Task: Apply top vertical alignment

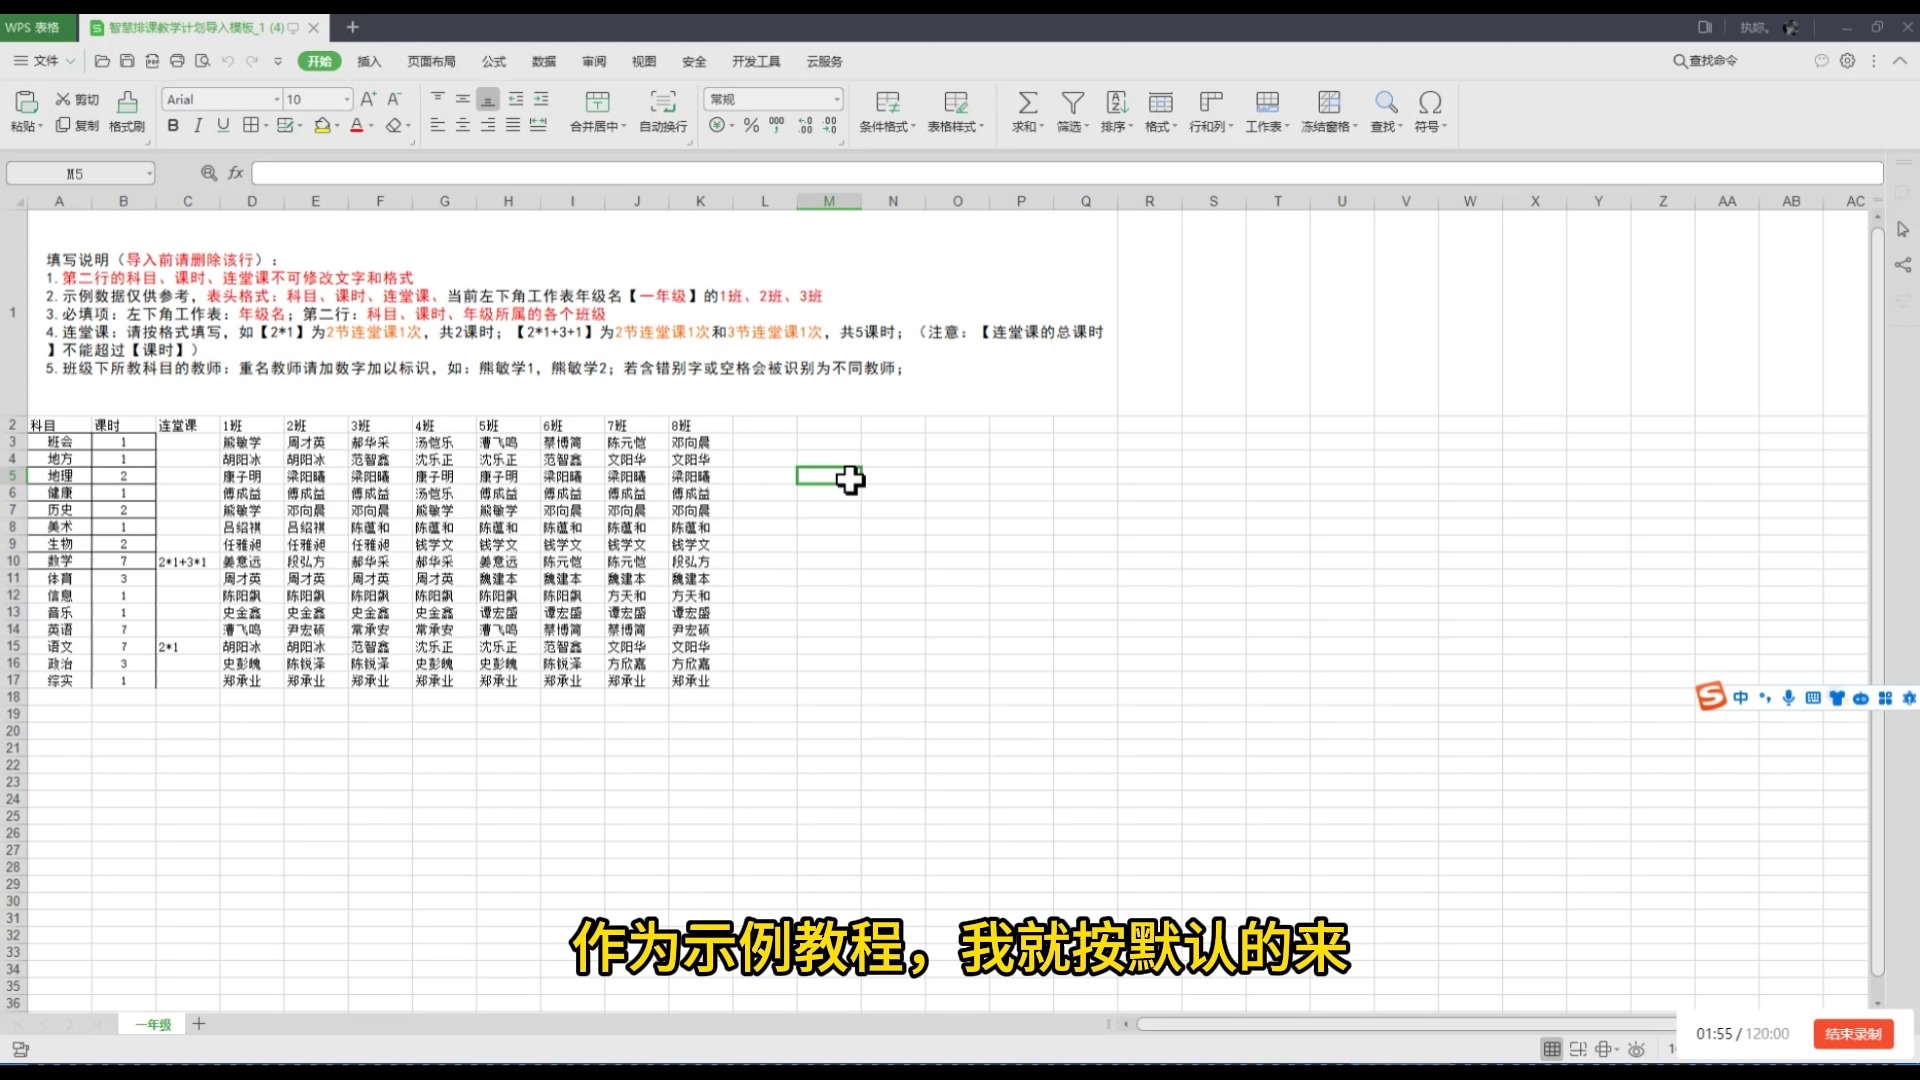Action: tap(438, 99)
